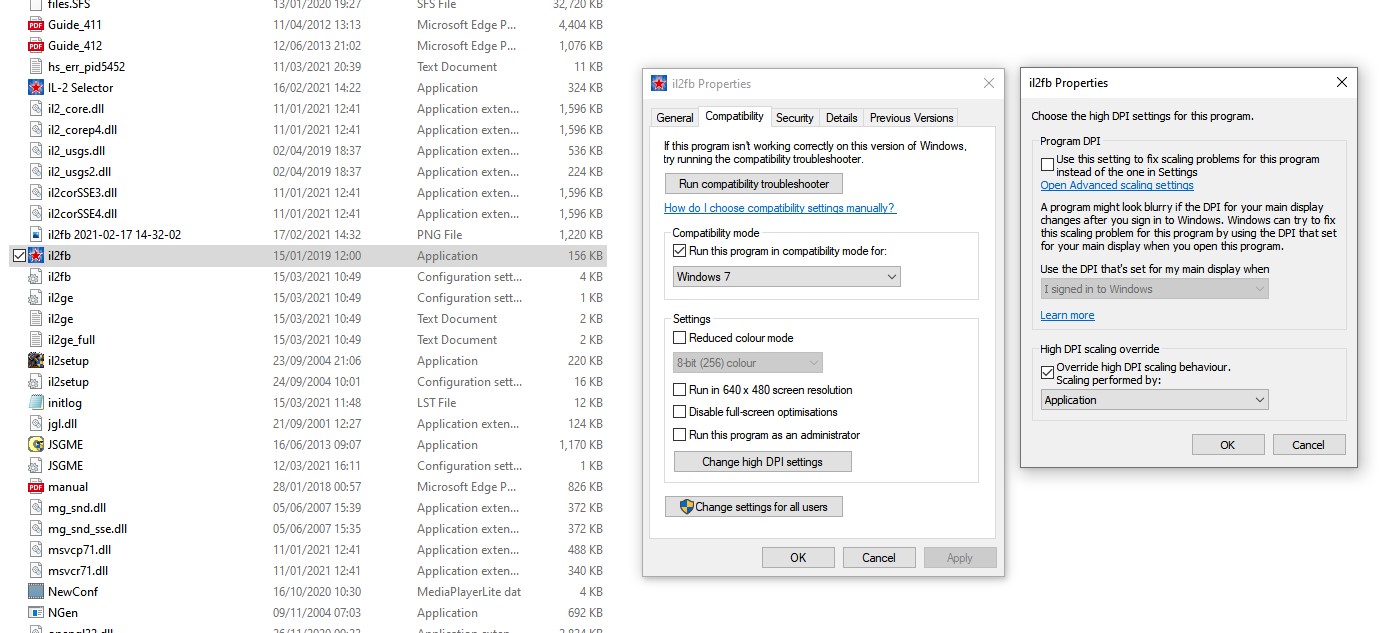This screenshot has width=1383, height=633.
Task: Click the manual PDF file icon
Action: pyautogui.click(x=36, y=486)
